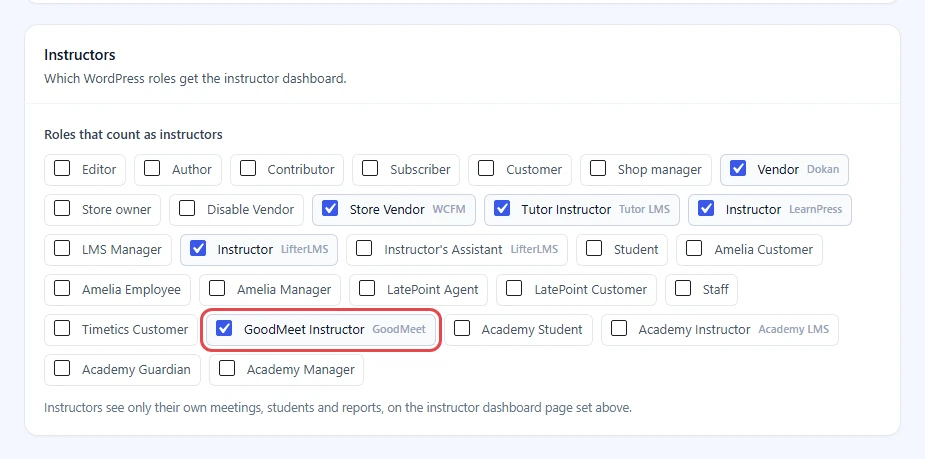Viewport: 925px width, 459px height.
Task: Uncheck the Instructor LearnPress role
Action: [706, 209]
